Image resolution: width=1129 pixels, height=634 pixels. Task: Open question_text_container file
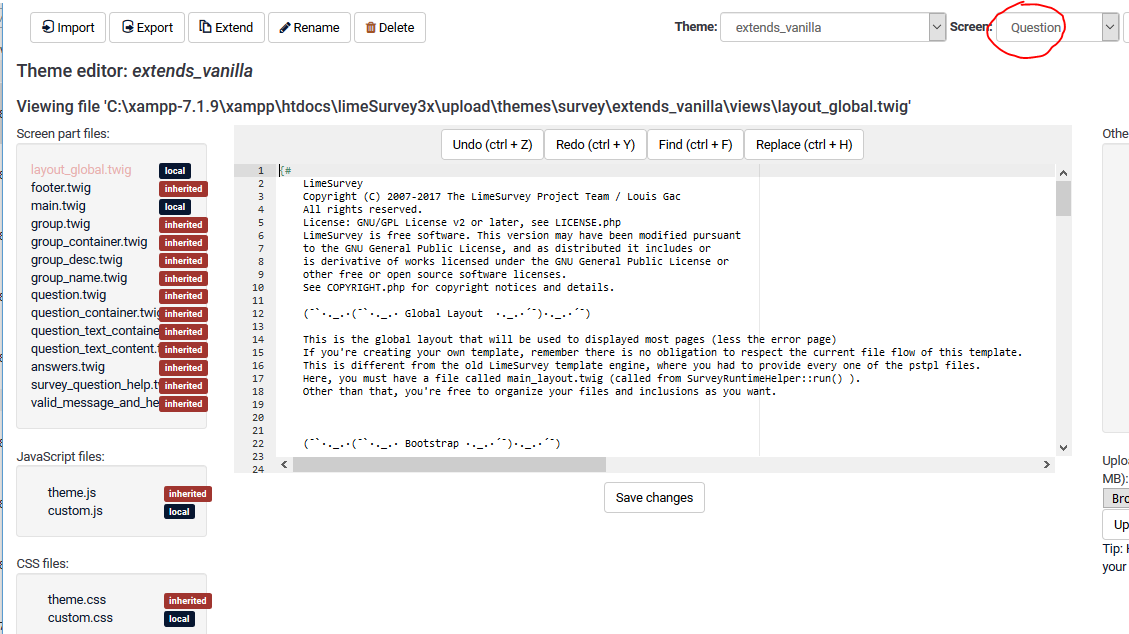[x=94, y=331]
